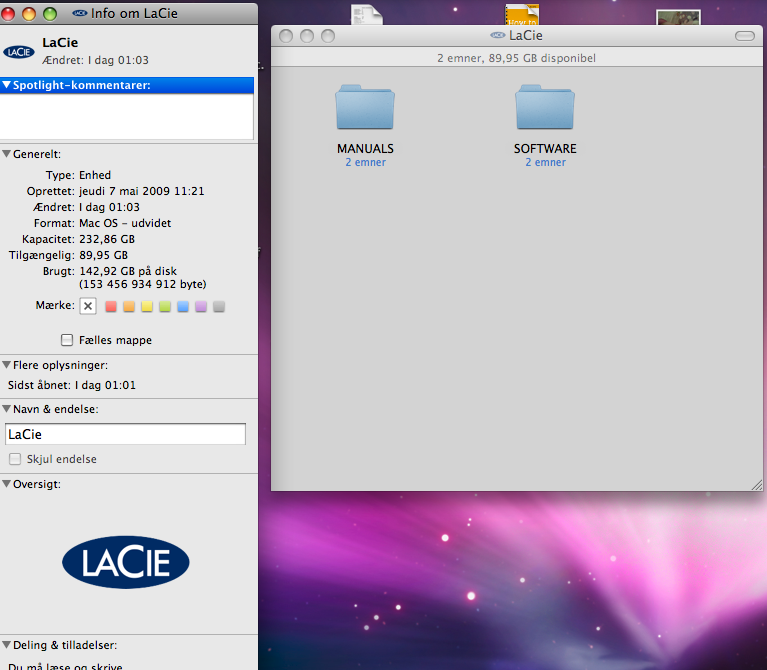
Task: Collapse the Spotlight-kommentarer section
Action: tap(6, 85)
